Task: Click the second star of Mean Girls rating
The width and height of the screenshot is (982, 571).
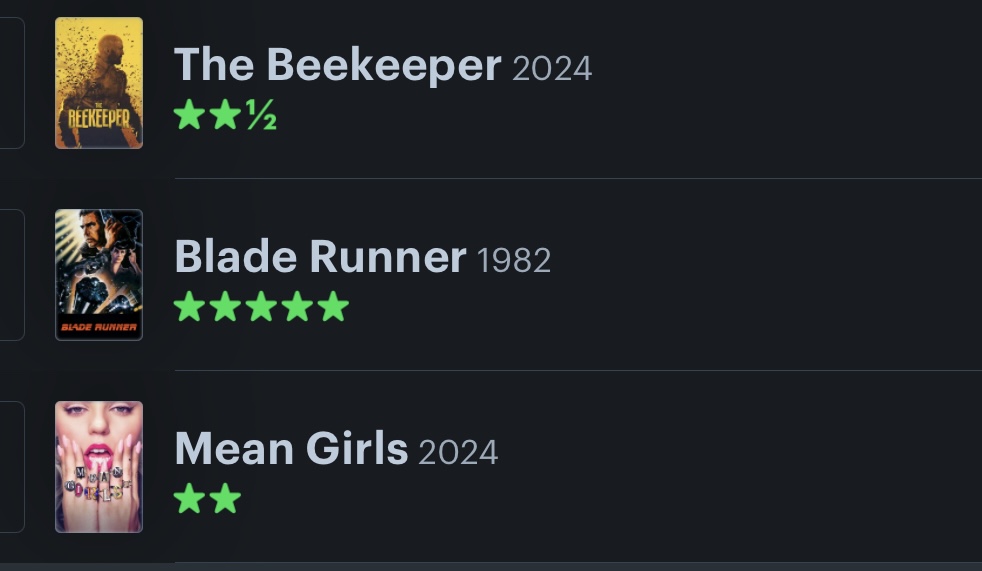Action: tap(225, 498)
